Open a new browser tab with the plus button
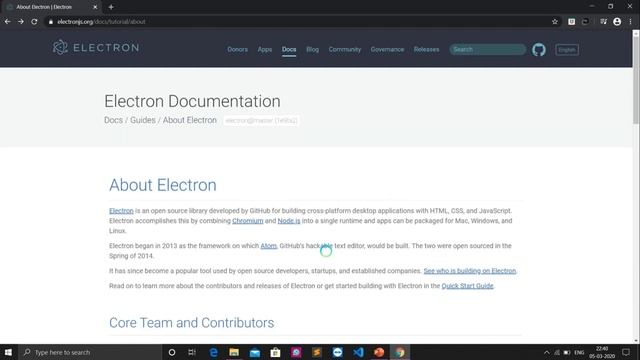 pyautogui.click(x=111, y=7)
